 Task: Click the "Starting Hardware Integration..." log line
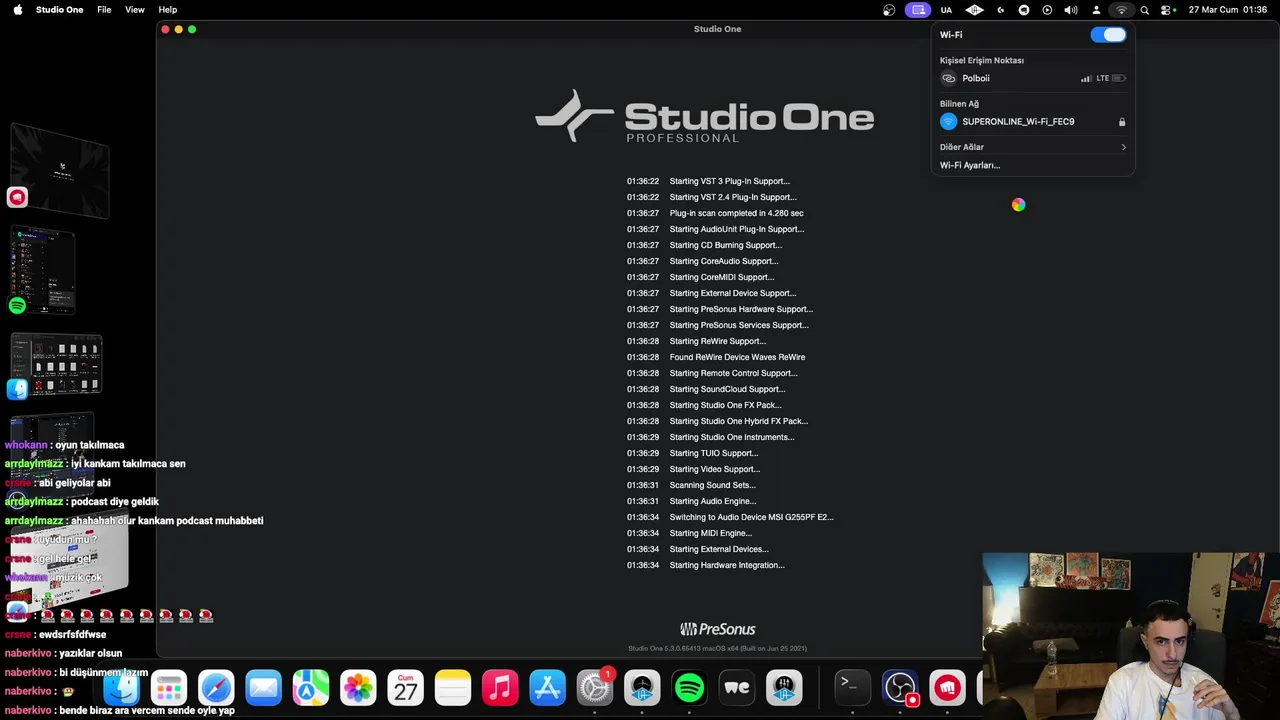pos(727,565)
